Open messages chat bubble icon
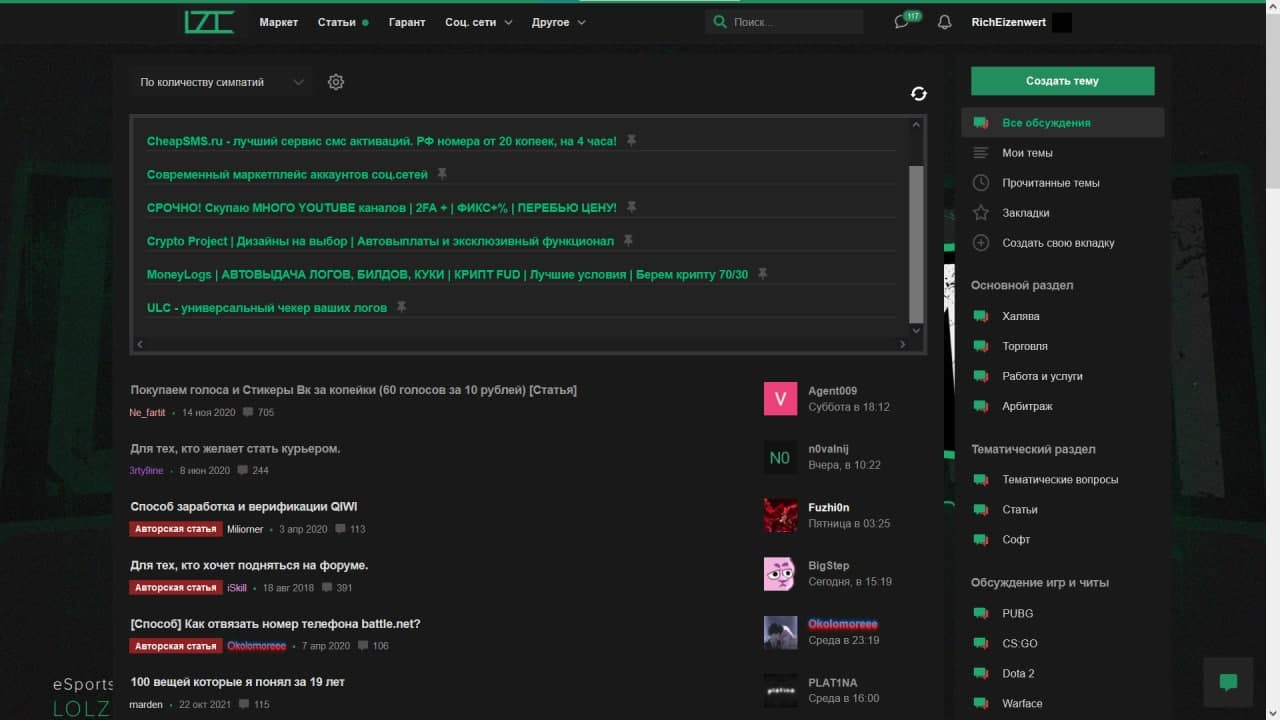 tap(902, 22)
